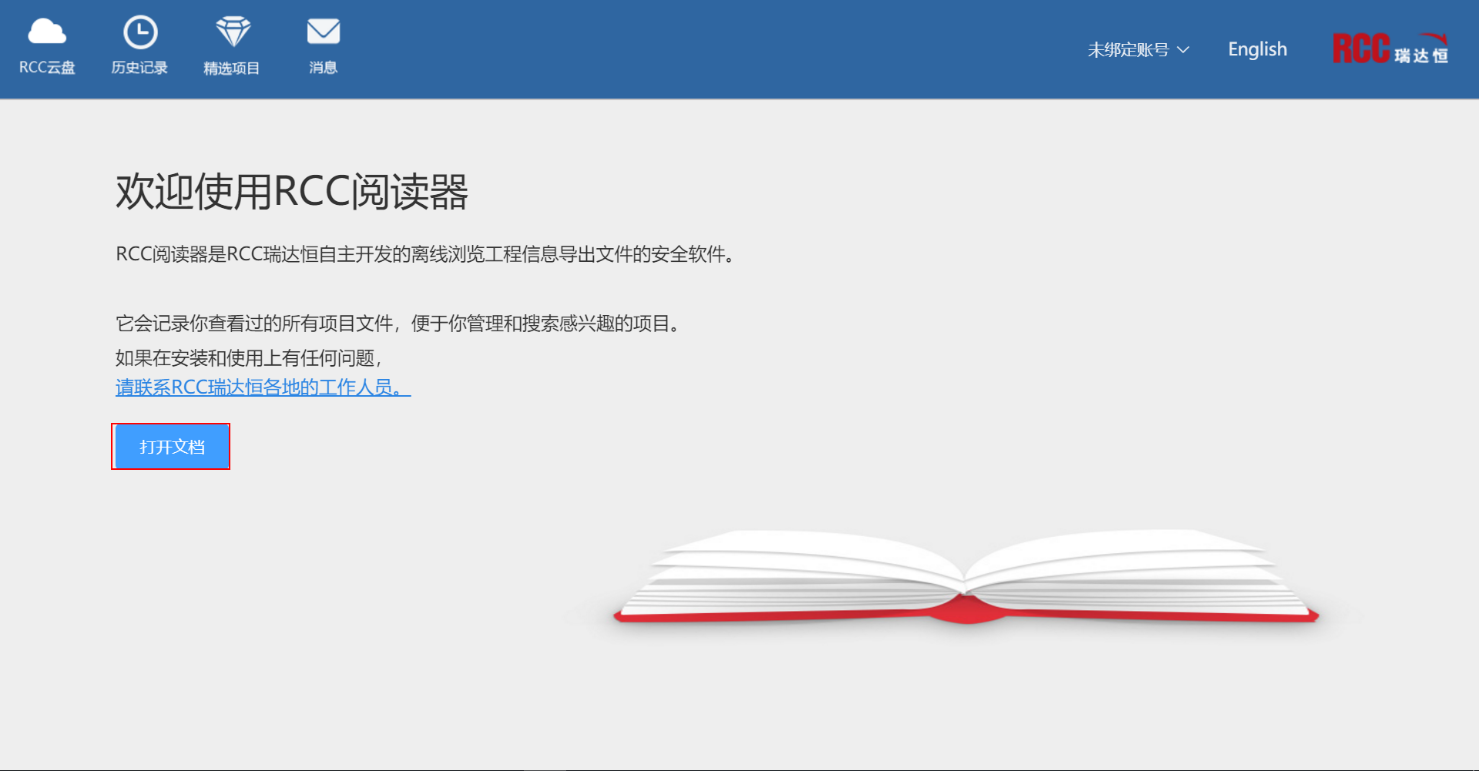
Task: Click the open book illustration
Action: coord(965,578)
